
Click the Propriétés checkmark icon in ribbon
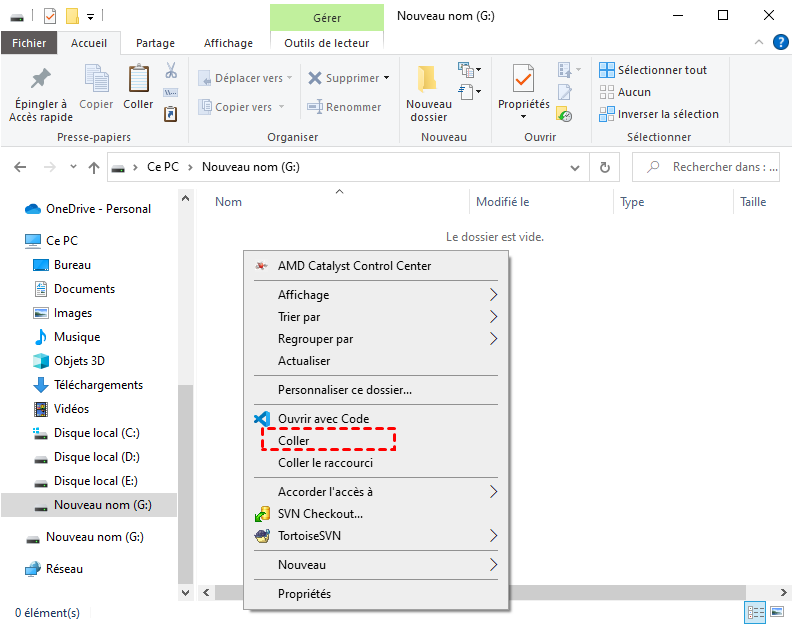523,79
